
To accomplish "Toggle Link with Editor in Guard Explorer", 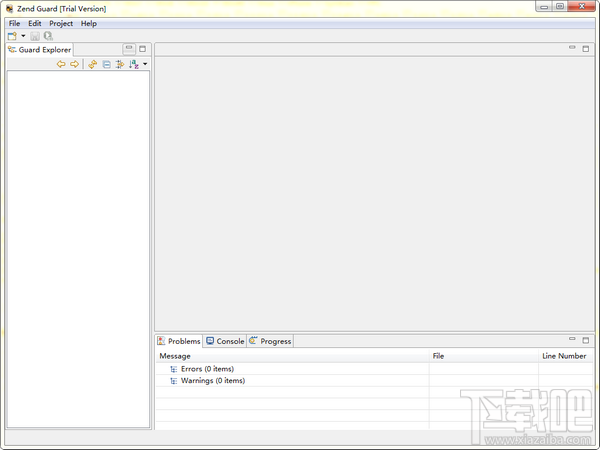I will tap(120, 64).
